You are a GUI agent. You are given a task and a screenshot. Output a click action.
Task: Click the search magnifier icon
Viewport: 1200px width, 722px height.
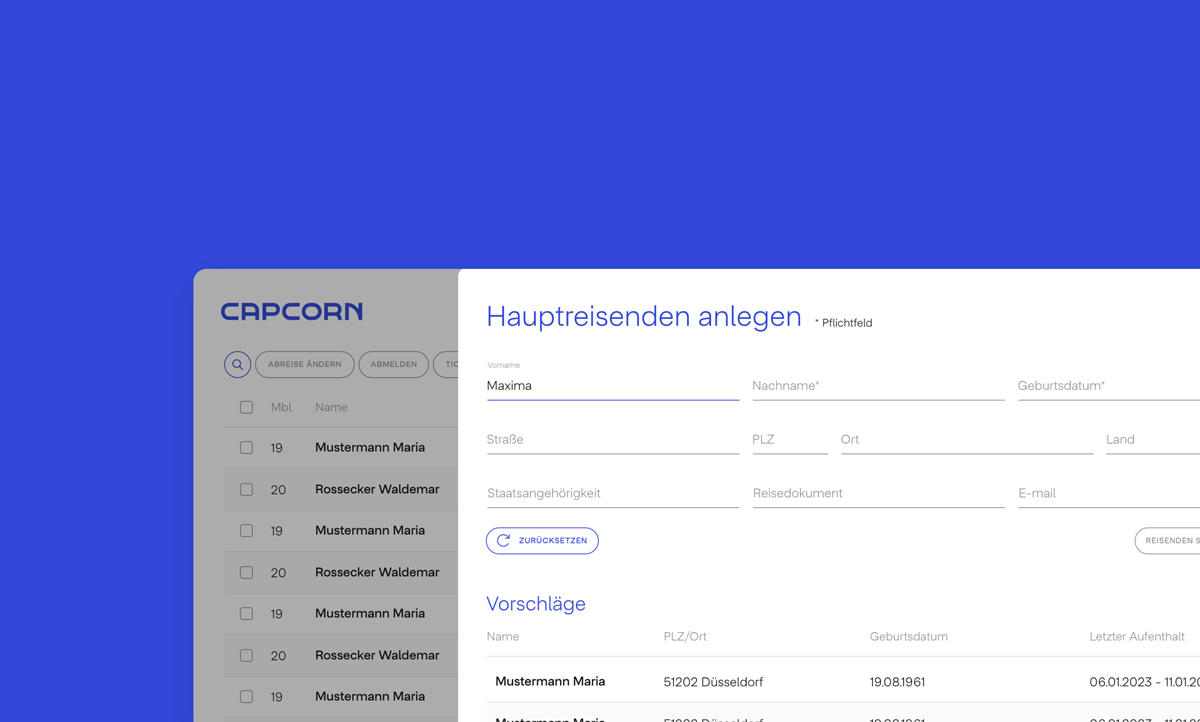point(237,365)
